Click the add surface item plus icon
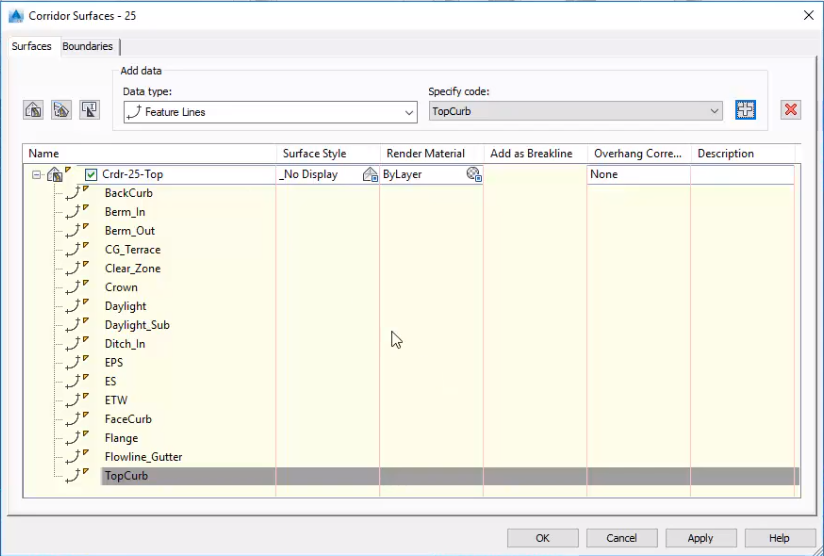Image resolution: width=824 pixels, height=556 pixels. tap(745, 110)
